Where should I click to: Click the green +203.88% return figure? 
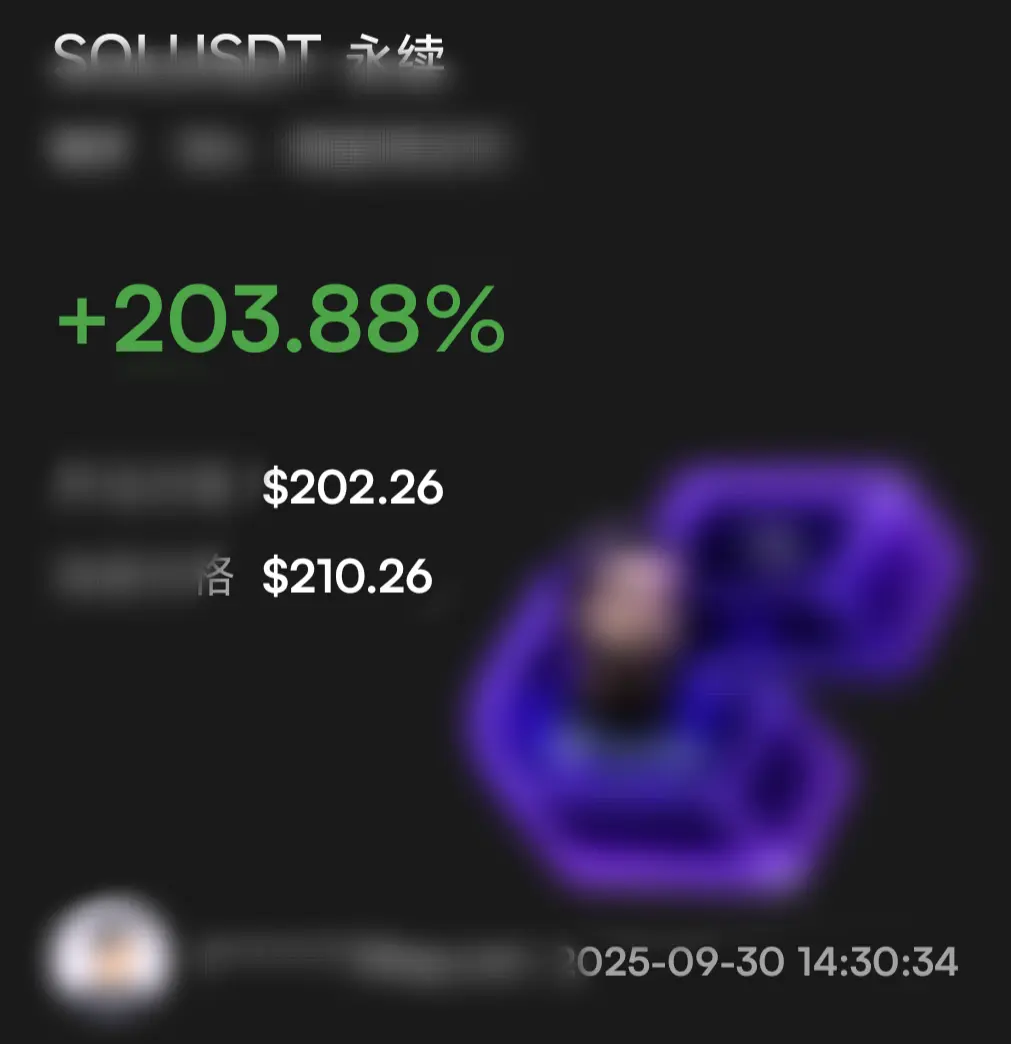[281, 319]
